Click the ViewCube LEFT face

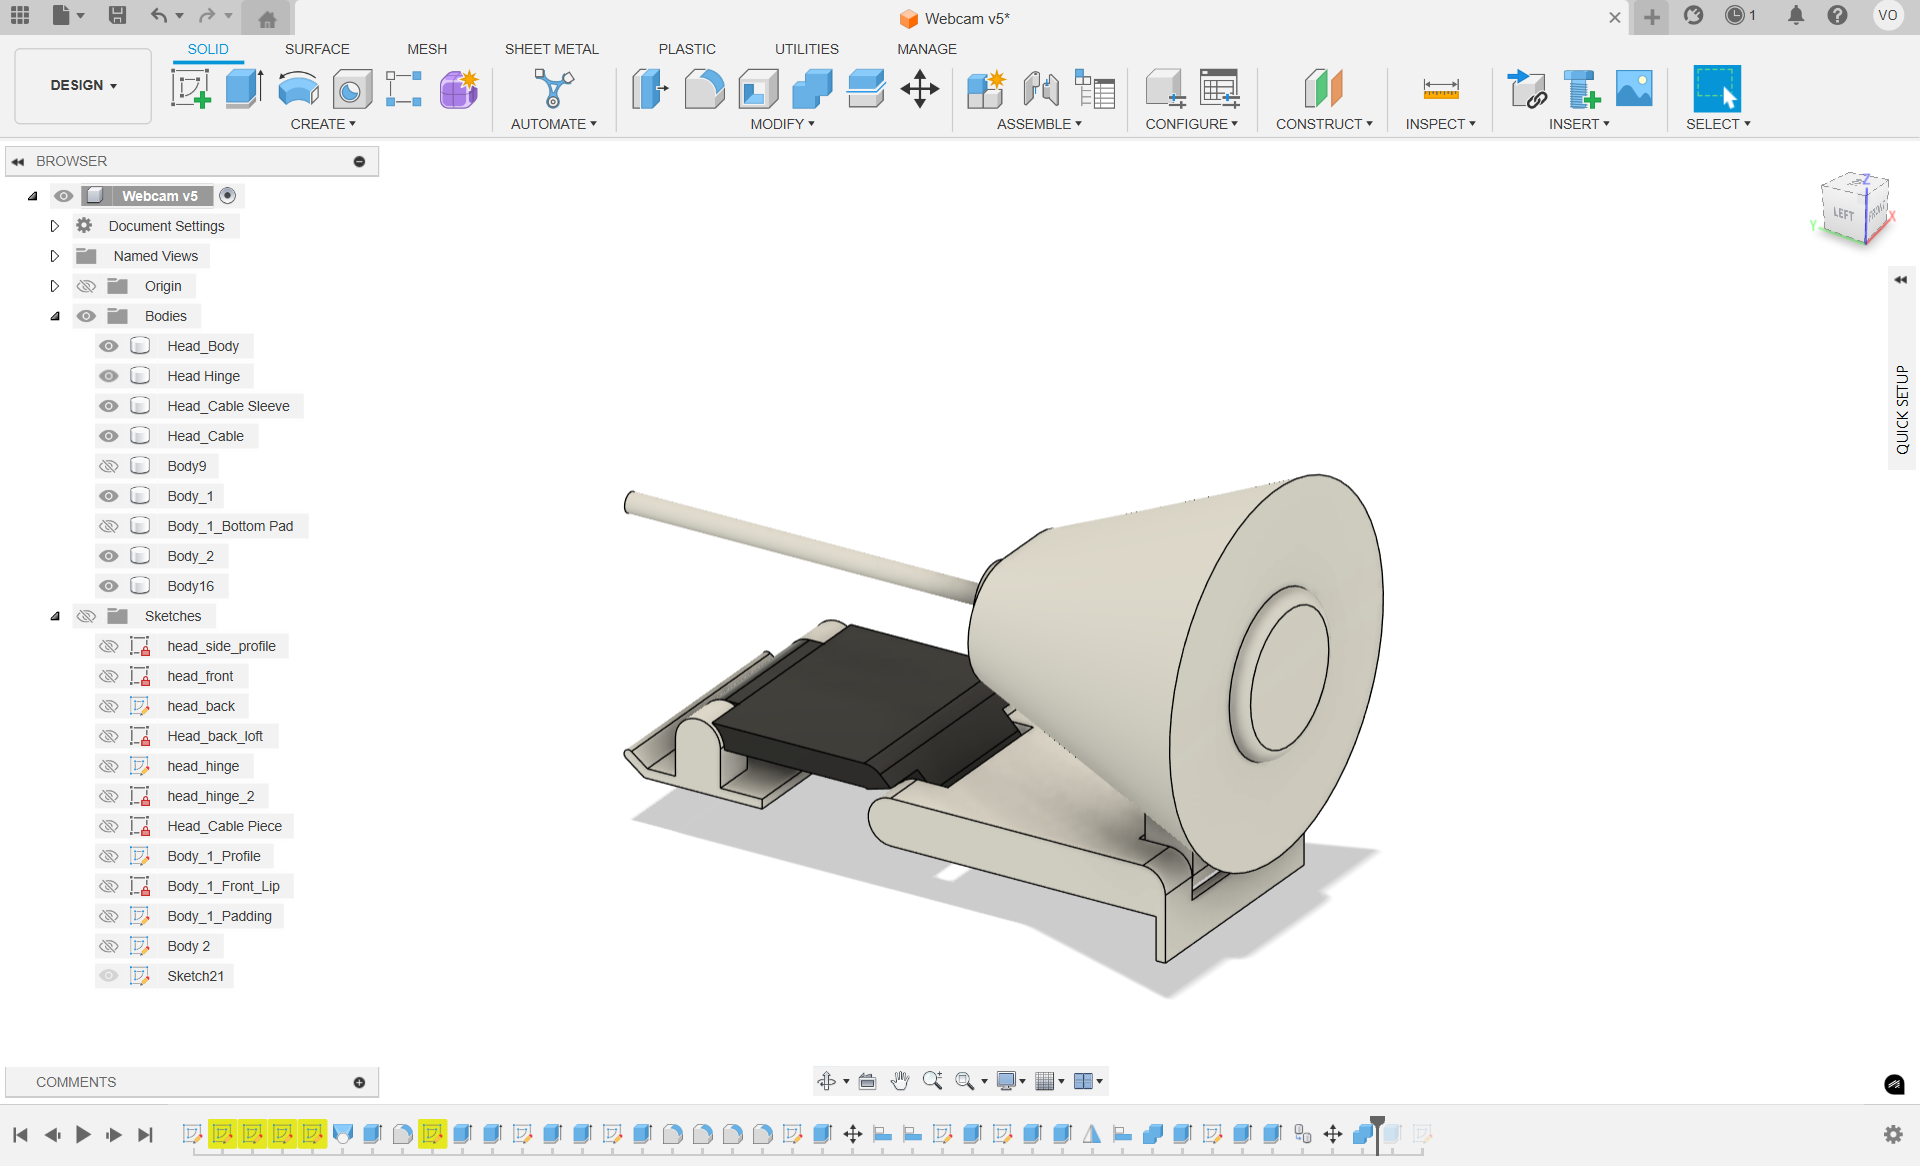1842,213
